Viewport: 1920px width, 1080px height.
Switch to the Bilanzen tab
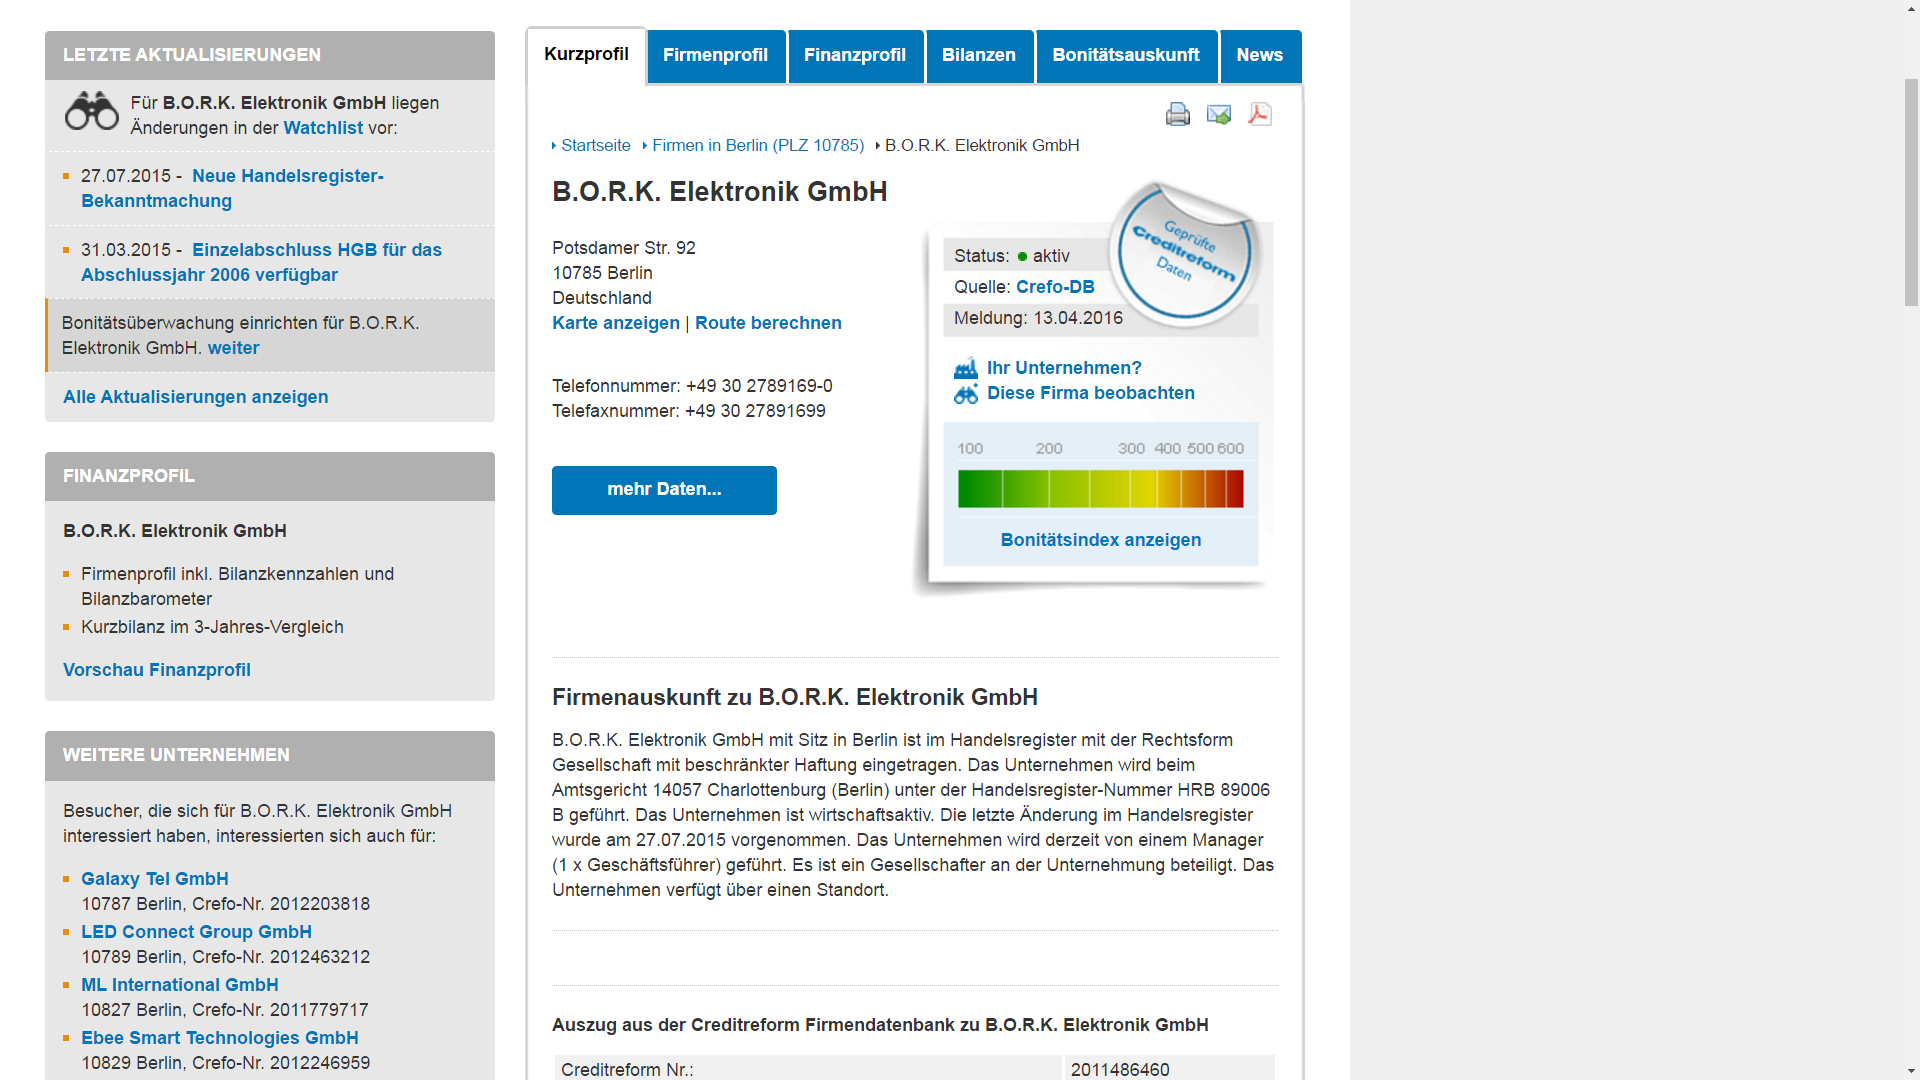pos(979,56)
